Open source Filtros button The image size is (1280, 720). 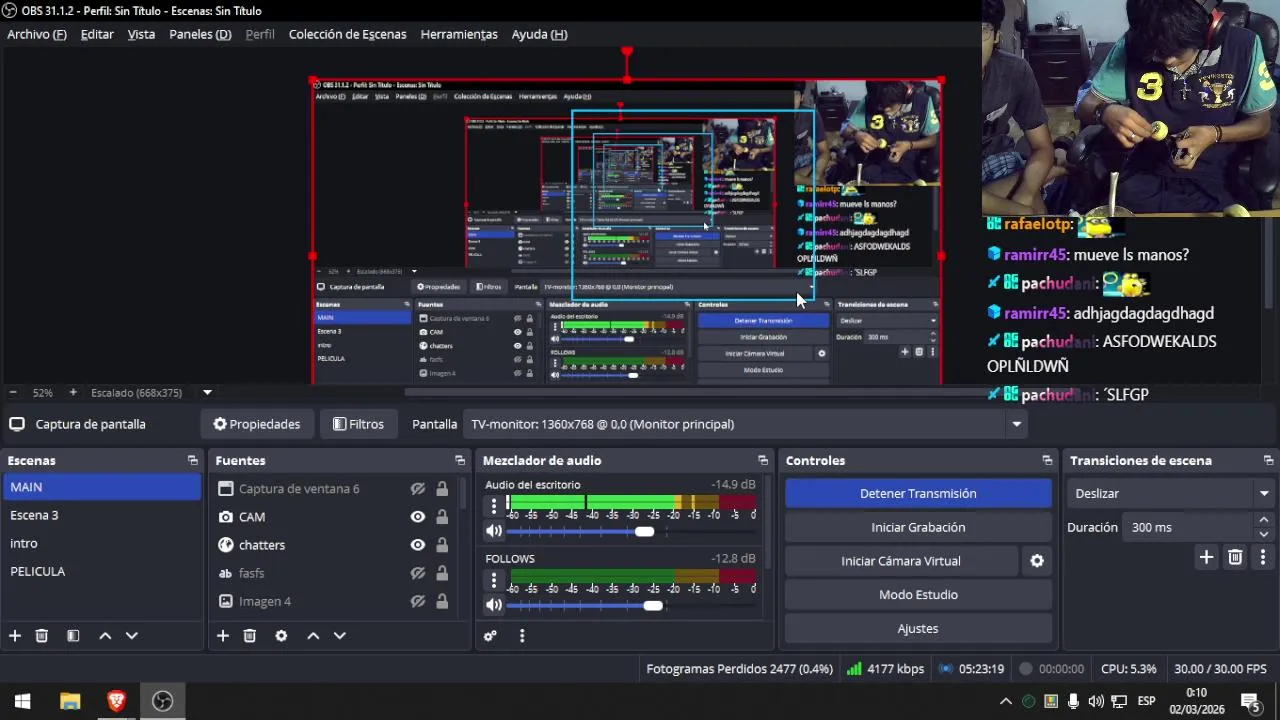[358, 424]
